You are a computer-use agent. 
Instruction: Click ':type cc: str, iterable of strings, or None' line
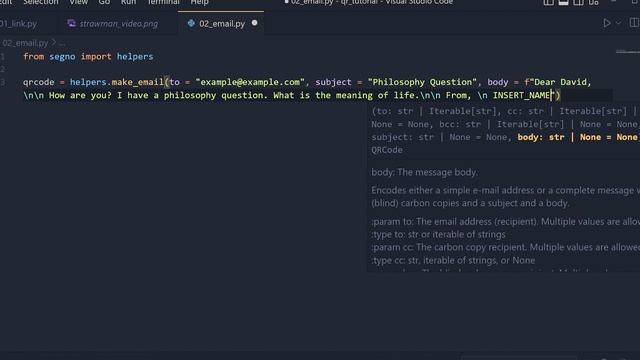coord(453,260)
